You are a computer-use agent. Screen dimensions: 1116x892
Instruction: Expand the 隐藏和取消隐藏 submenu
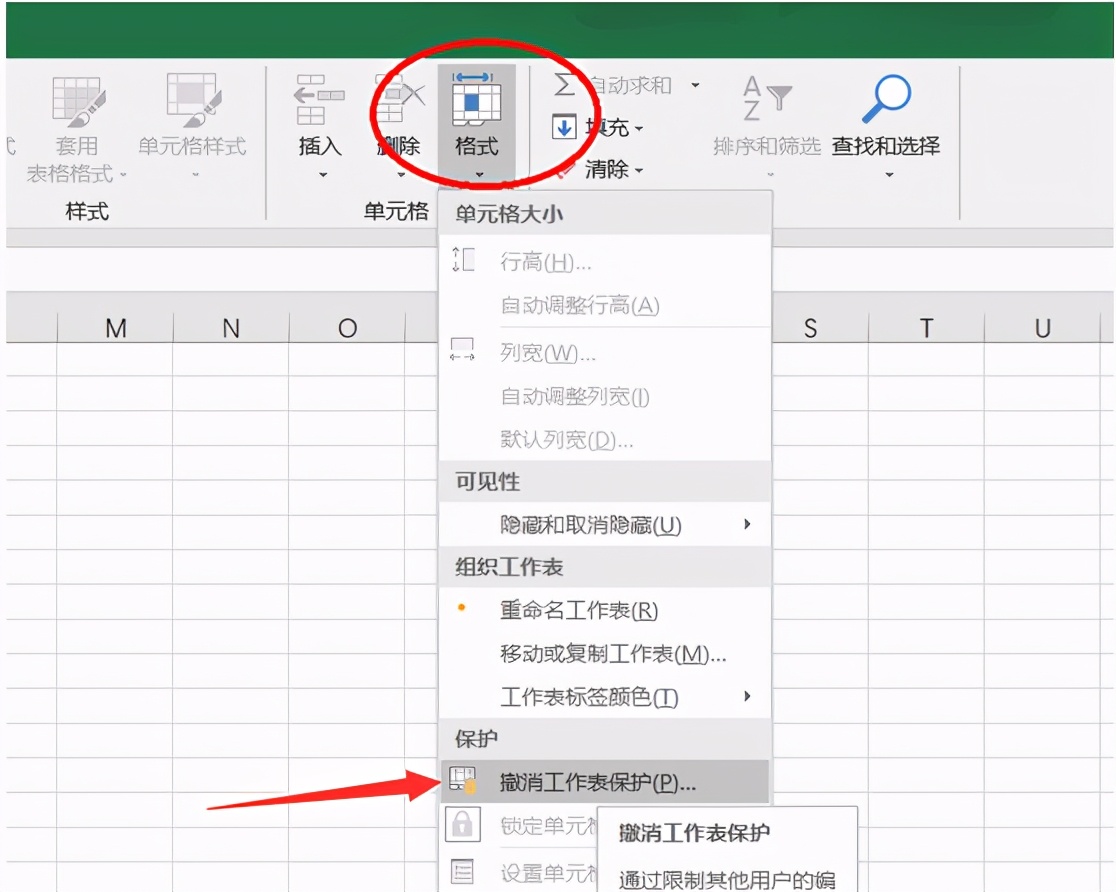580,524
